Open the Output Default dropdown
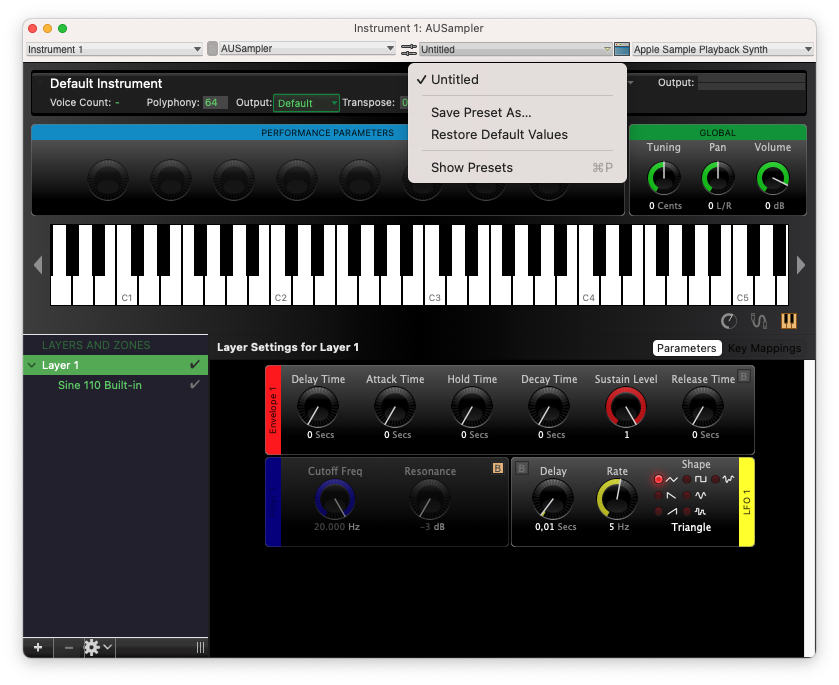The width and height of the screenshot is (839, 685). (x=306, y=103)
